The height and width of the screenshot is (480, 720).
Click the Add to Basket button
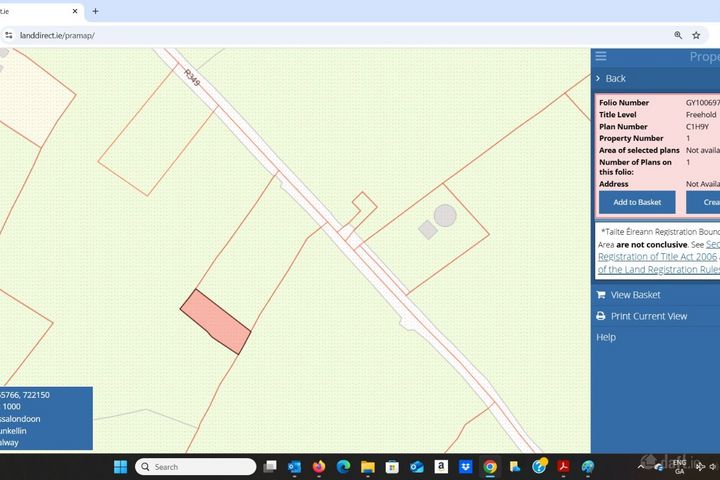[637, 202]
